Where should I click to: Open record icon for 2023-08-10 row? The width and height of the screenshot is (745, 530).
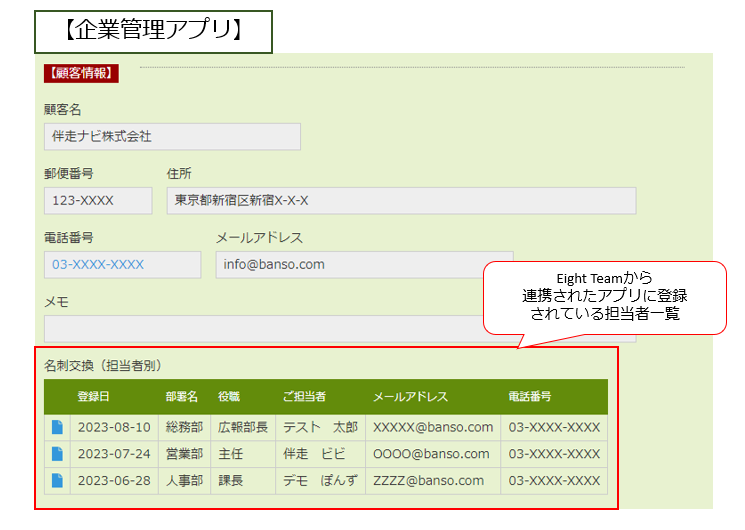click(x=57, y=427)
